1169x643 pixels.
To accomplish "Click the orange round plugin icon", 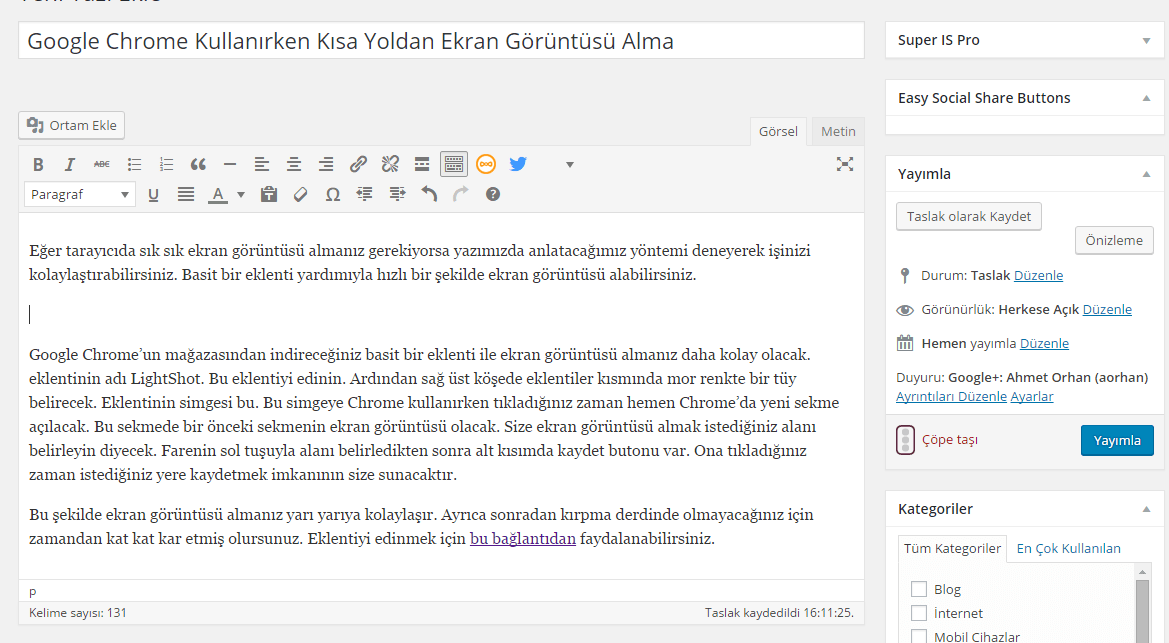I will [x=485, y=164].
